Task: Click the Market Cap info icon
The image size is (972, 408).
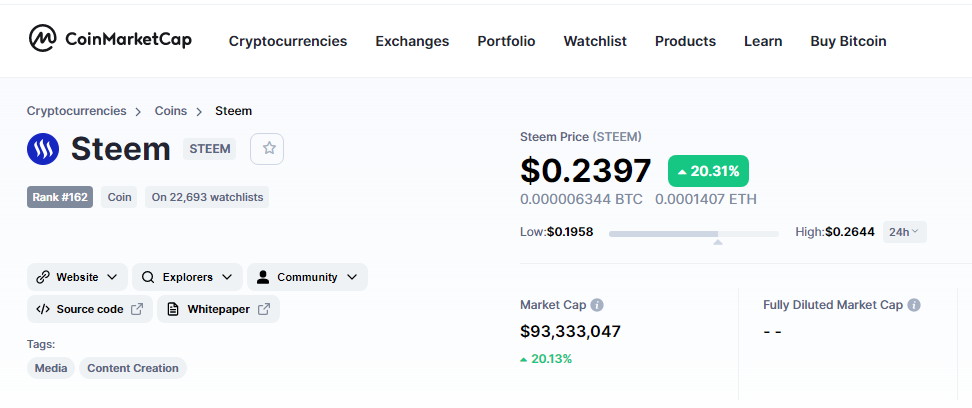Action: (597, 305)
